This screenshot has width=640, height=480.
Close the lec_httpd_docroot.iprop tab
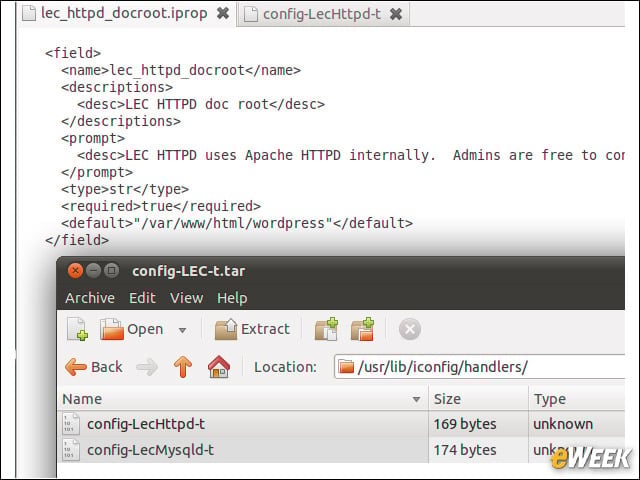pos(223,13)
